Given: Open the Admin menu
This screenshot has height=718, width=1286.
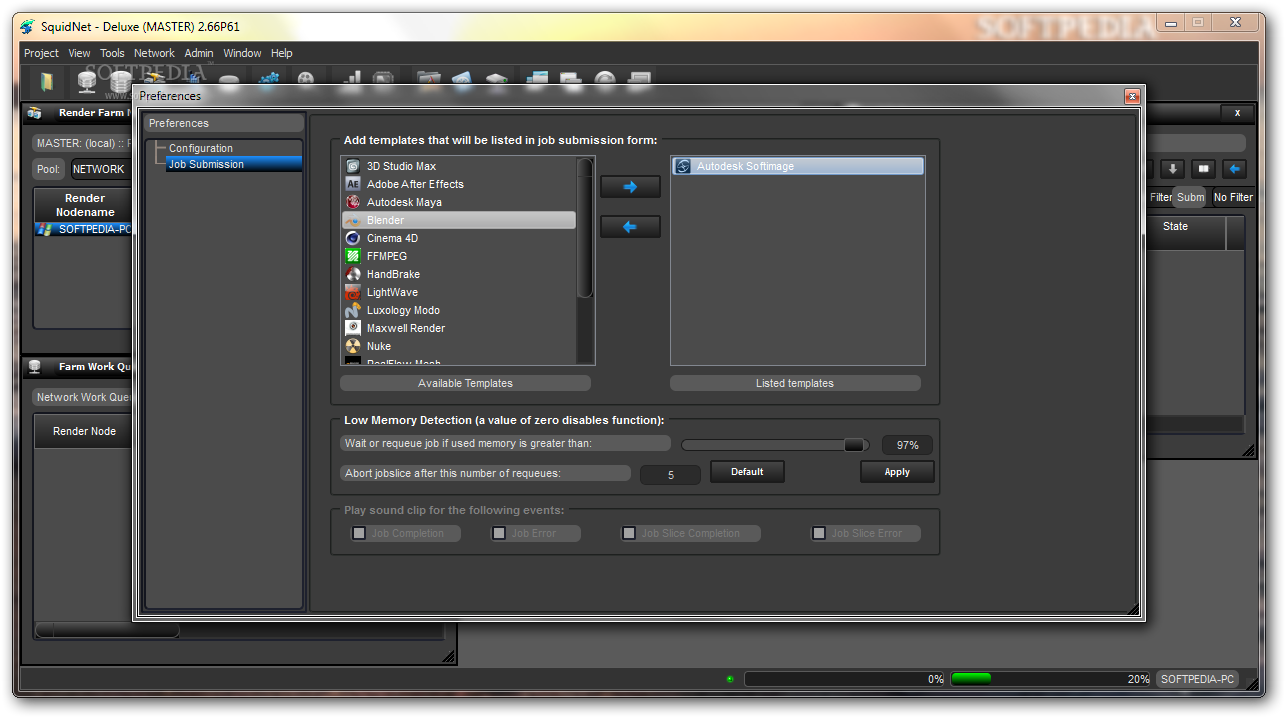Looking at the screenshot, I should click(x=199, y=53).
